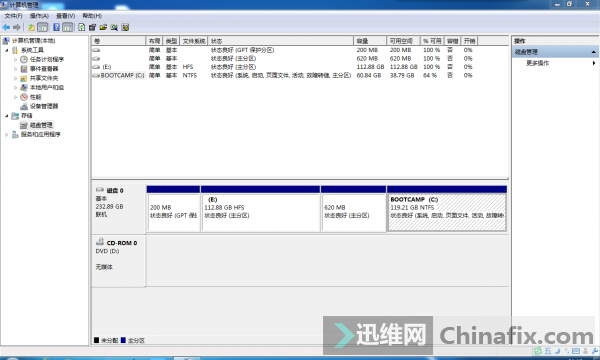Click the blue Back arrow in toolbar
This screenshot has width=600, height=360.
tap(6, 27)
